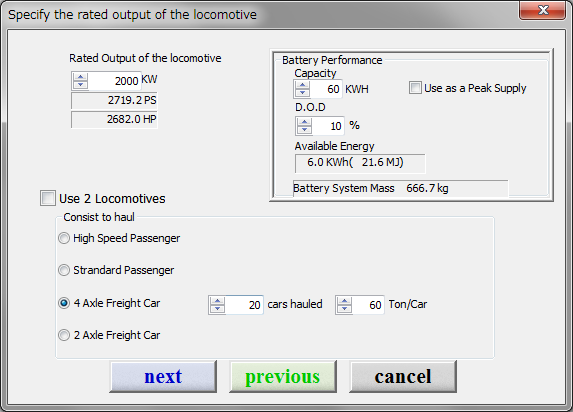Decrease Ton/Car value down arrow
This screenshot has height=412, width=573.
[344, 309]
